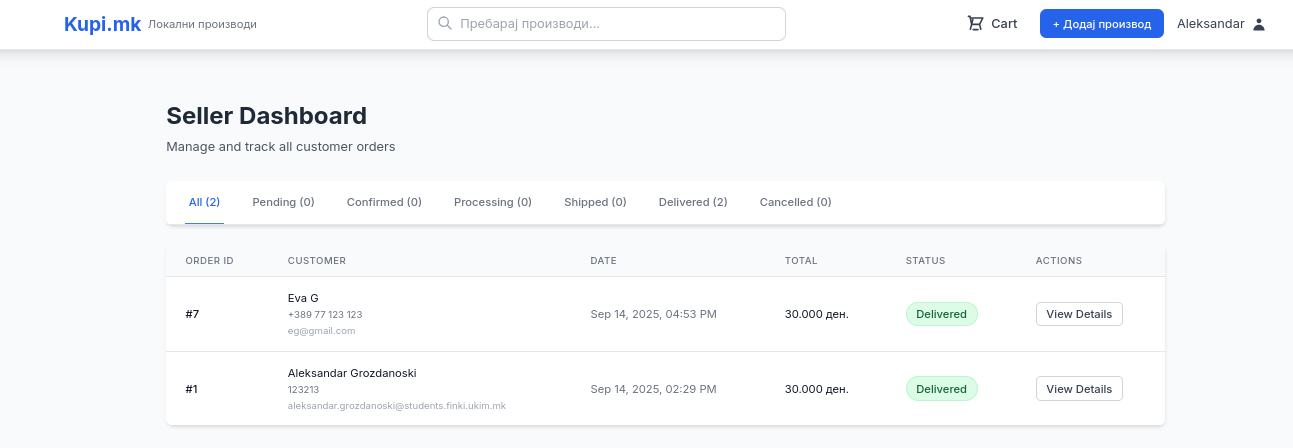
Task: Show the Shipped (0) orders tab
Action: pyautogui.click(x=595, y=202)
